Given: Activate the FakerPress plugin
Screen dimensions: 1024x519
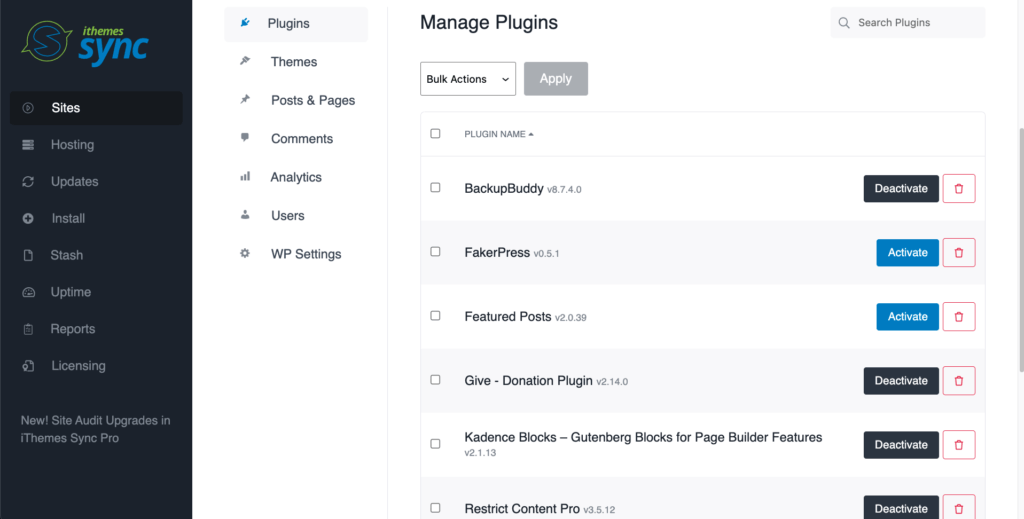Looking at the screenshot, I should (908, 253).
